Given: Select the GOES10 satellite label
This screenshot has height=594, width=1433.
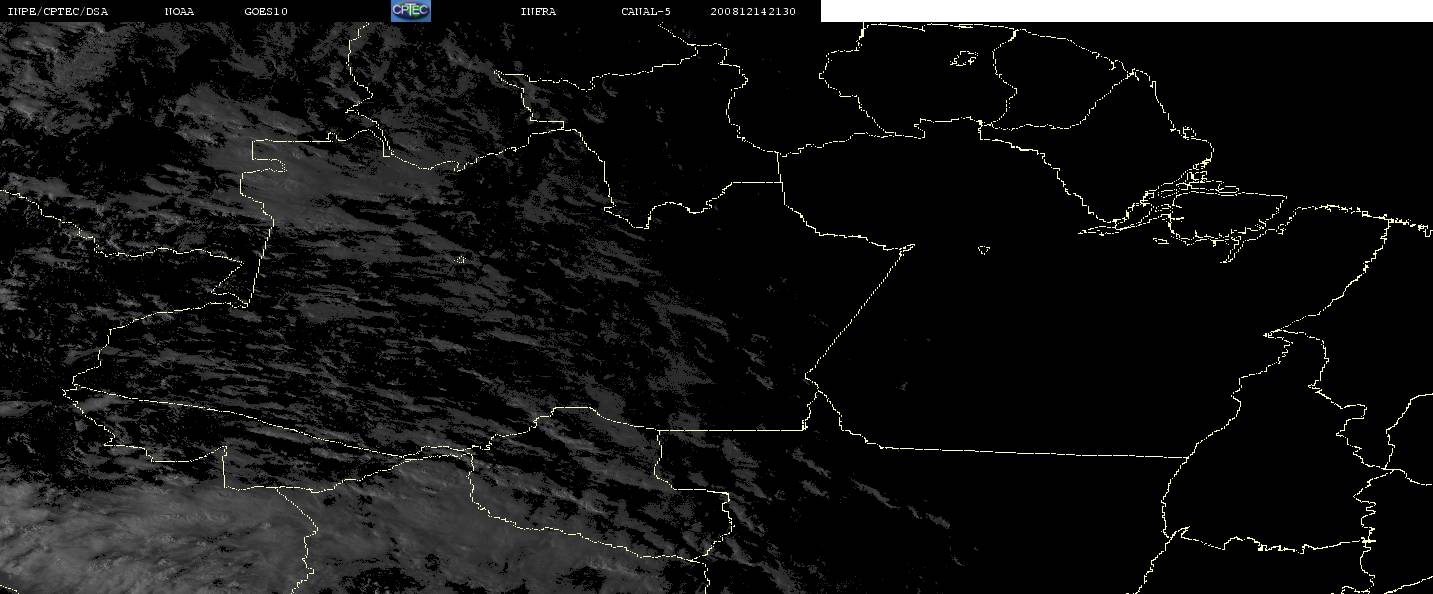Looking at the screenshot, I should coord(266,12).
